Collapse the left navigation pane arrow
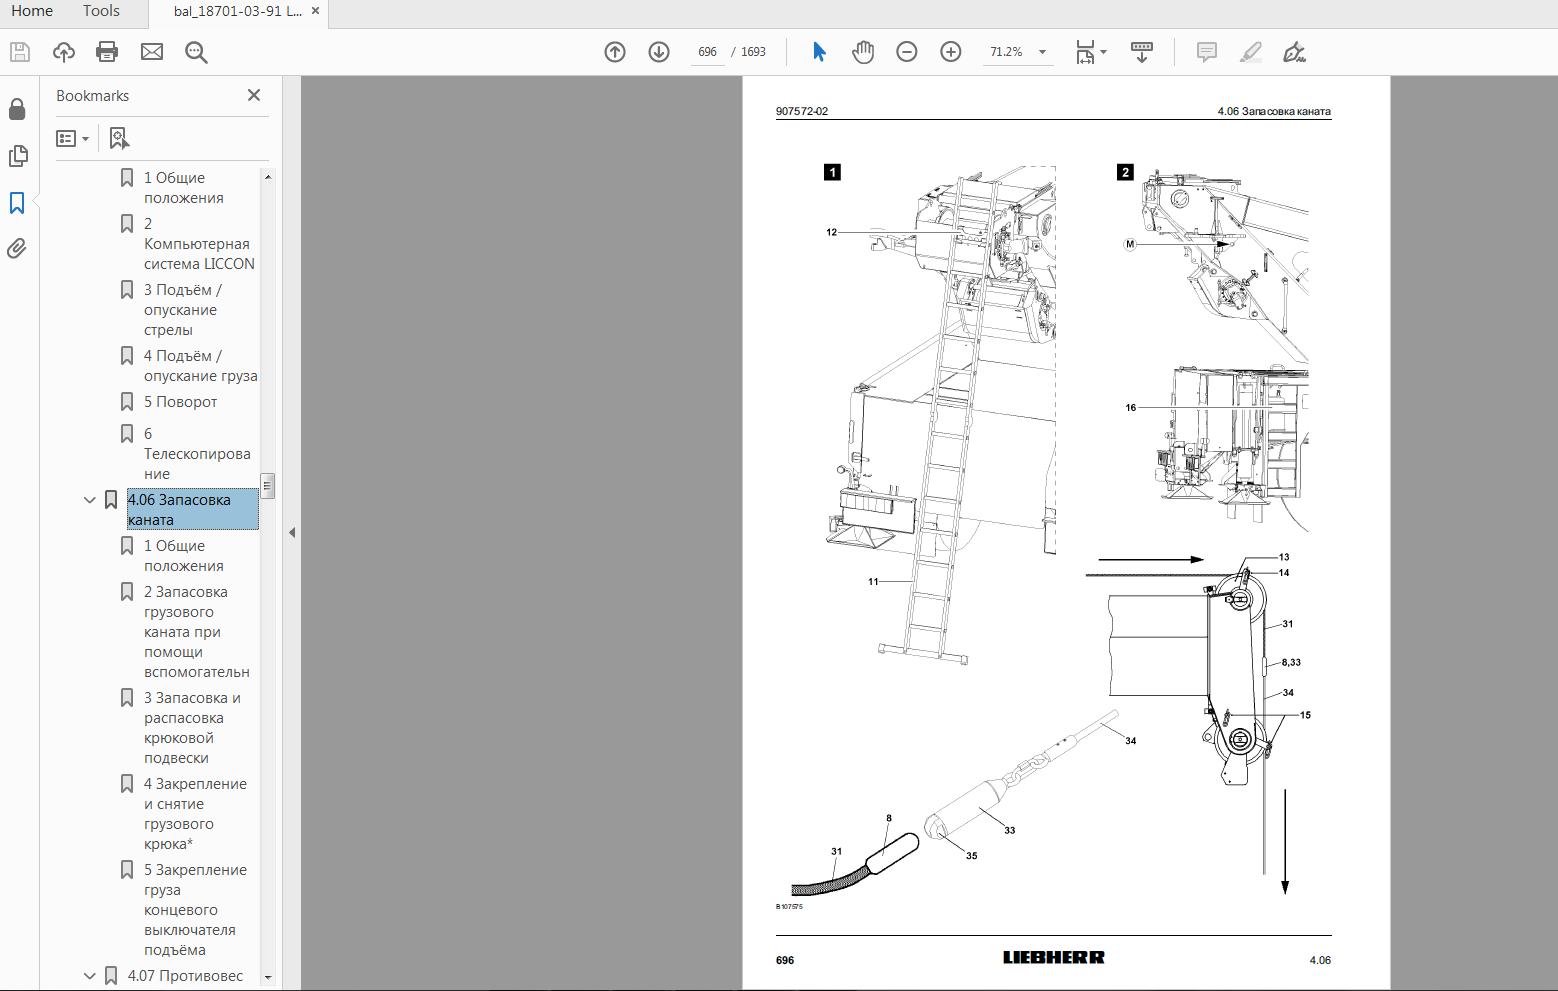This screenshot has width=1558, height=991. [292, 532]
